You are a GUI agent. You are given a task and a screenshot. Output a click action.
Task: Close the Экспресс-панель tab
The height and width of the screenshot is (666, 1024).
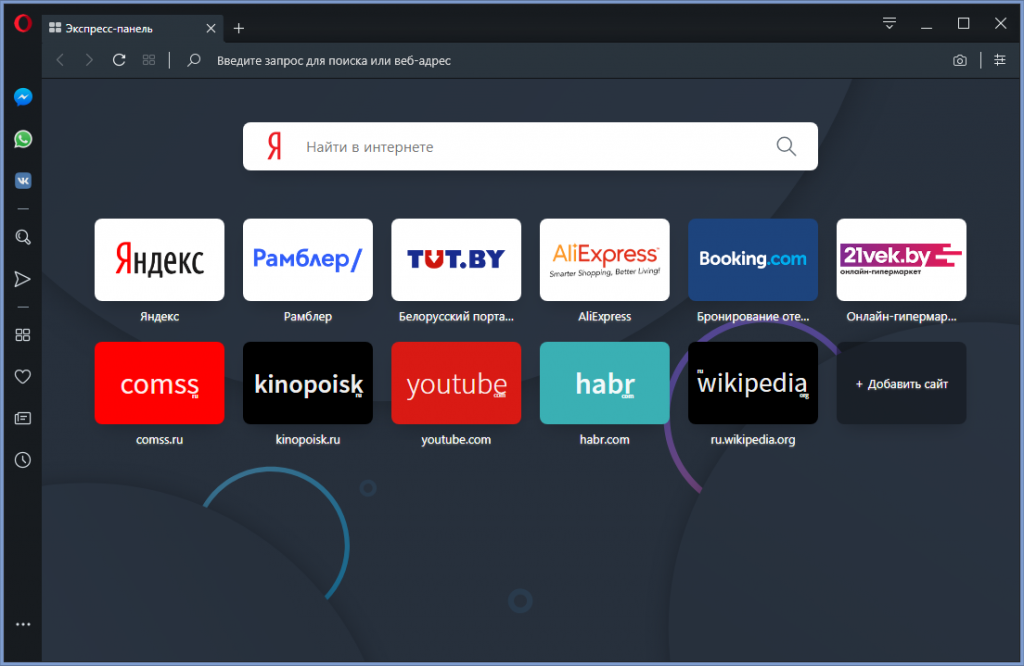pyautogui.click(x=211, y=28)
